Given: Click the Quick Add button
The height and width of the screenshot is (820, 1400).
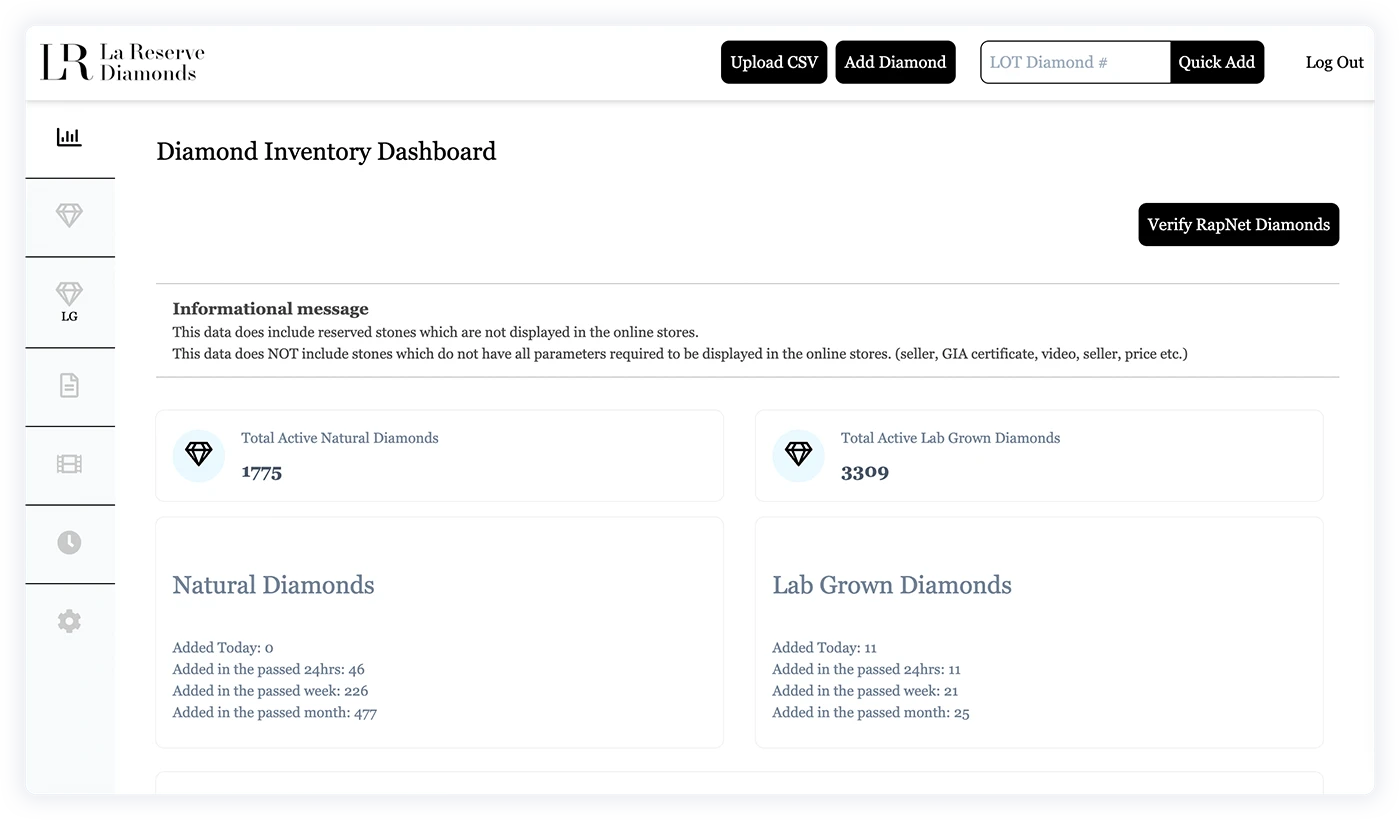Looking at the screenshot, I should (x=1216, y=62).
